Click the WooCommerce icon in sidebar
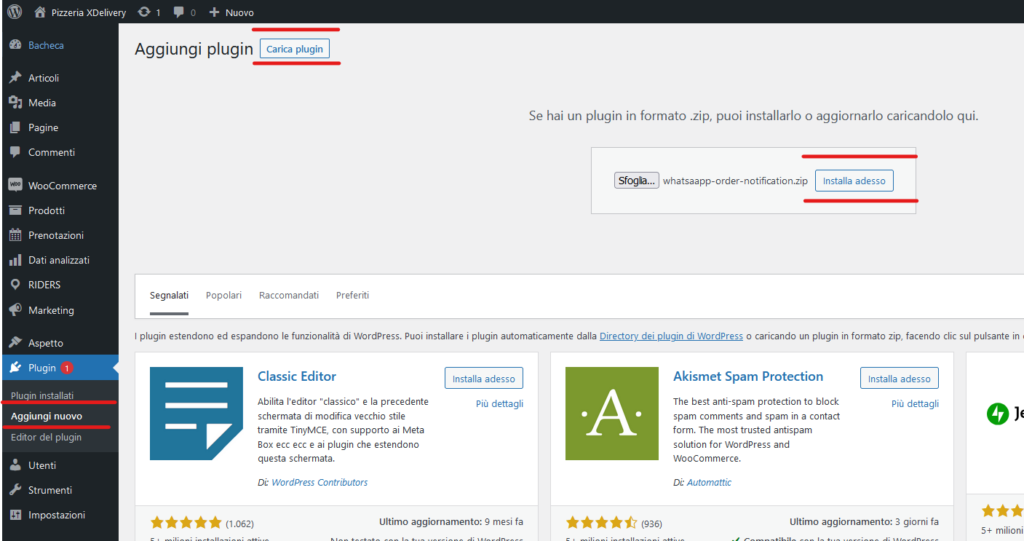 15,185
